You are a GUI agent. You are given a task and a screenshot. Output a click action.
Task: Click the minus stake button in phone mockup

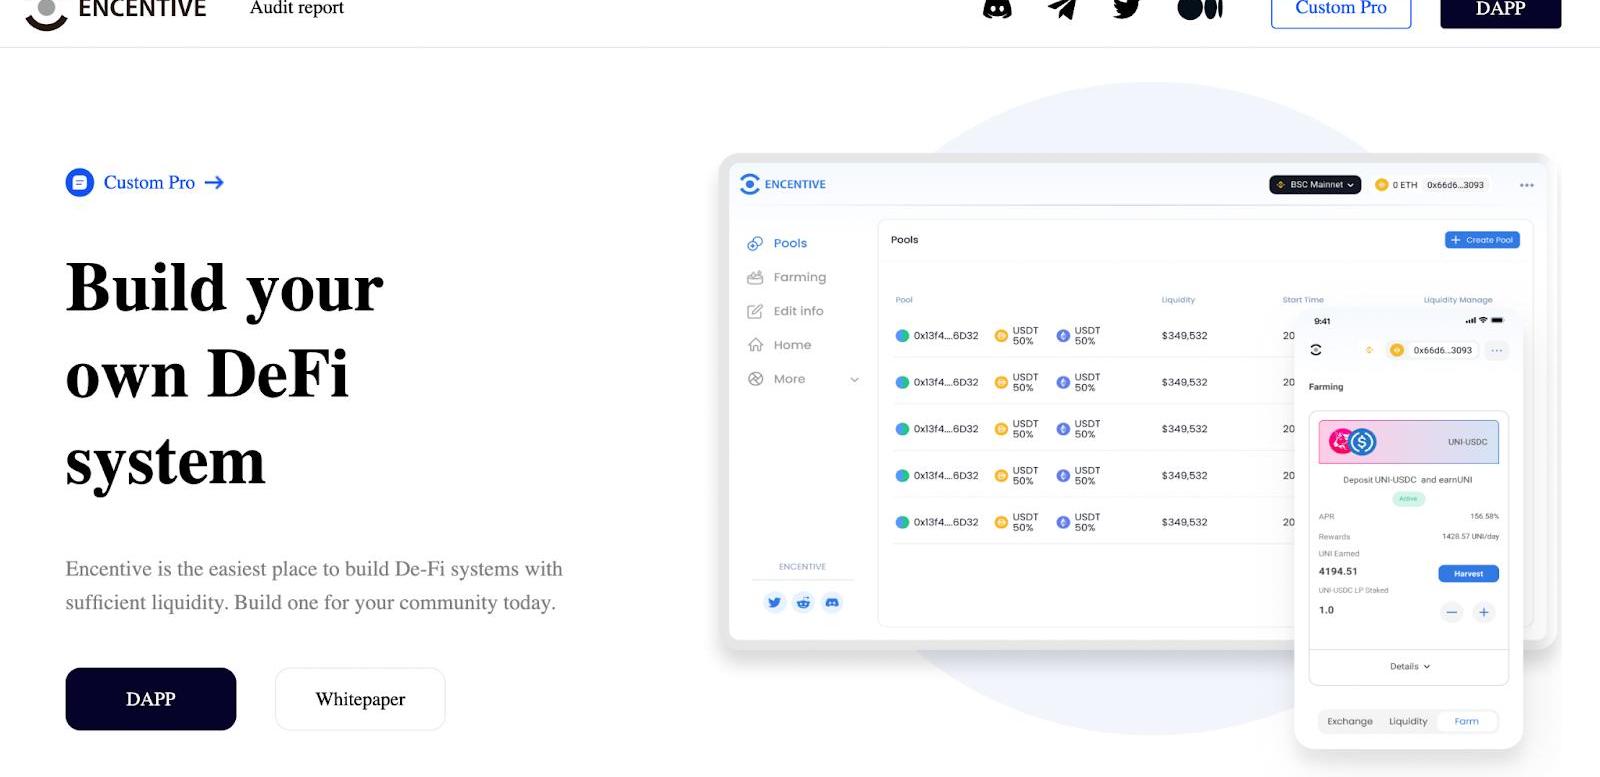[1452, 612]
